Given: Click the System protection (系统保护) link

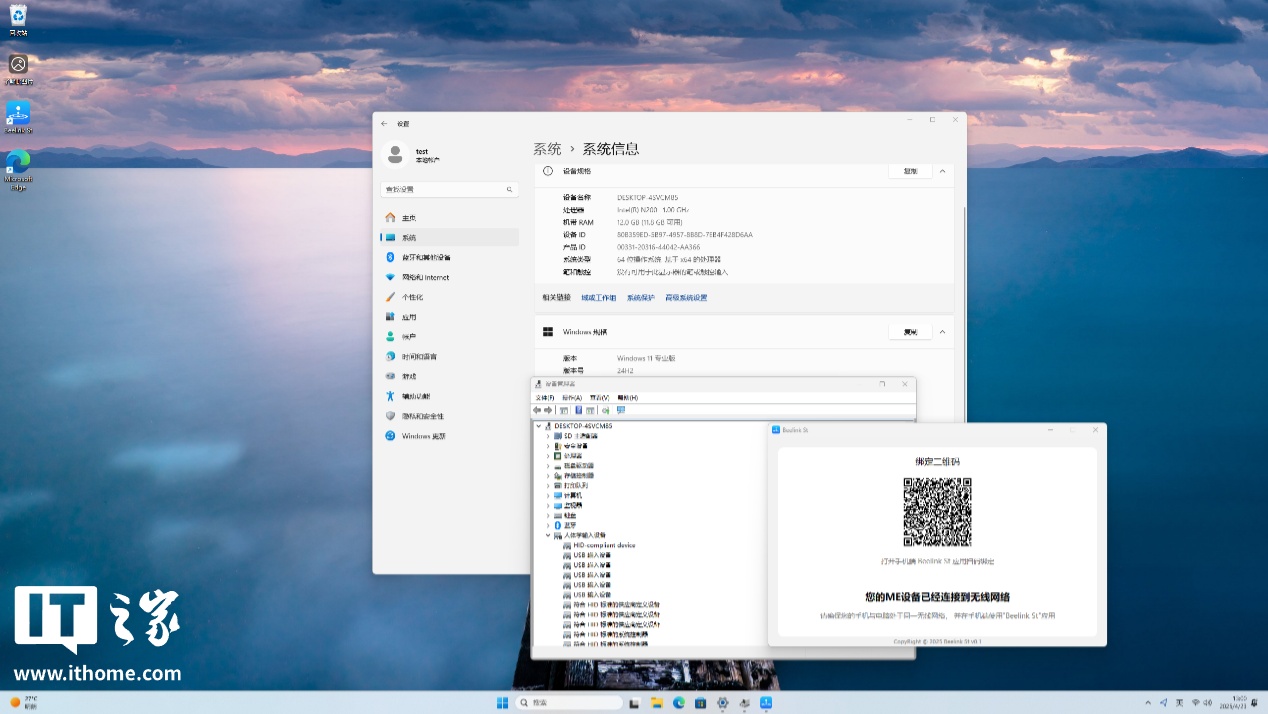Looking at the screenshot, I should pyautogui.click(x=641, y=298).
